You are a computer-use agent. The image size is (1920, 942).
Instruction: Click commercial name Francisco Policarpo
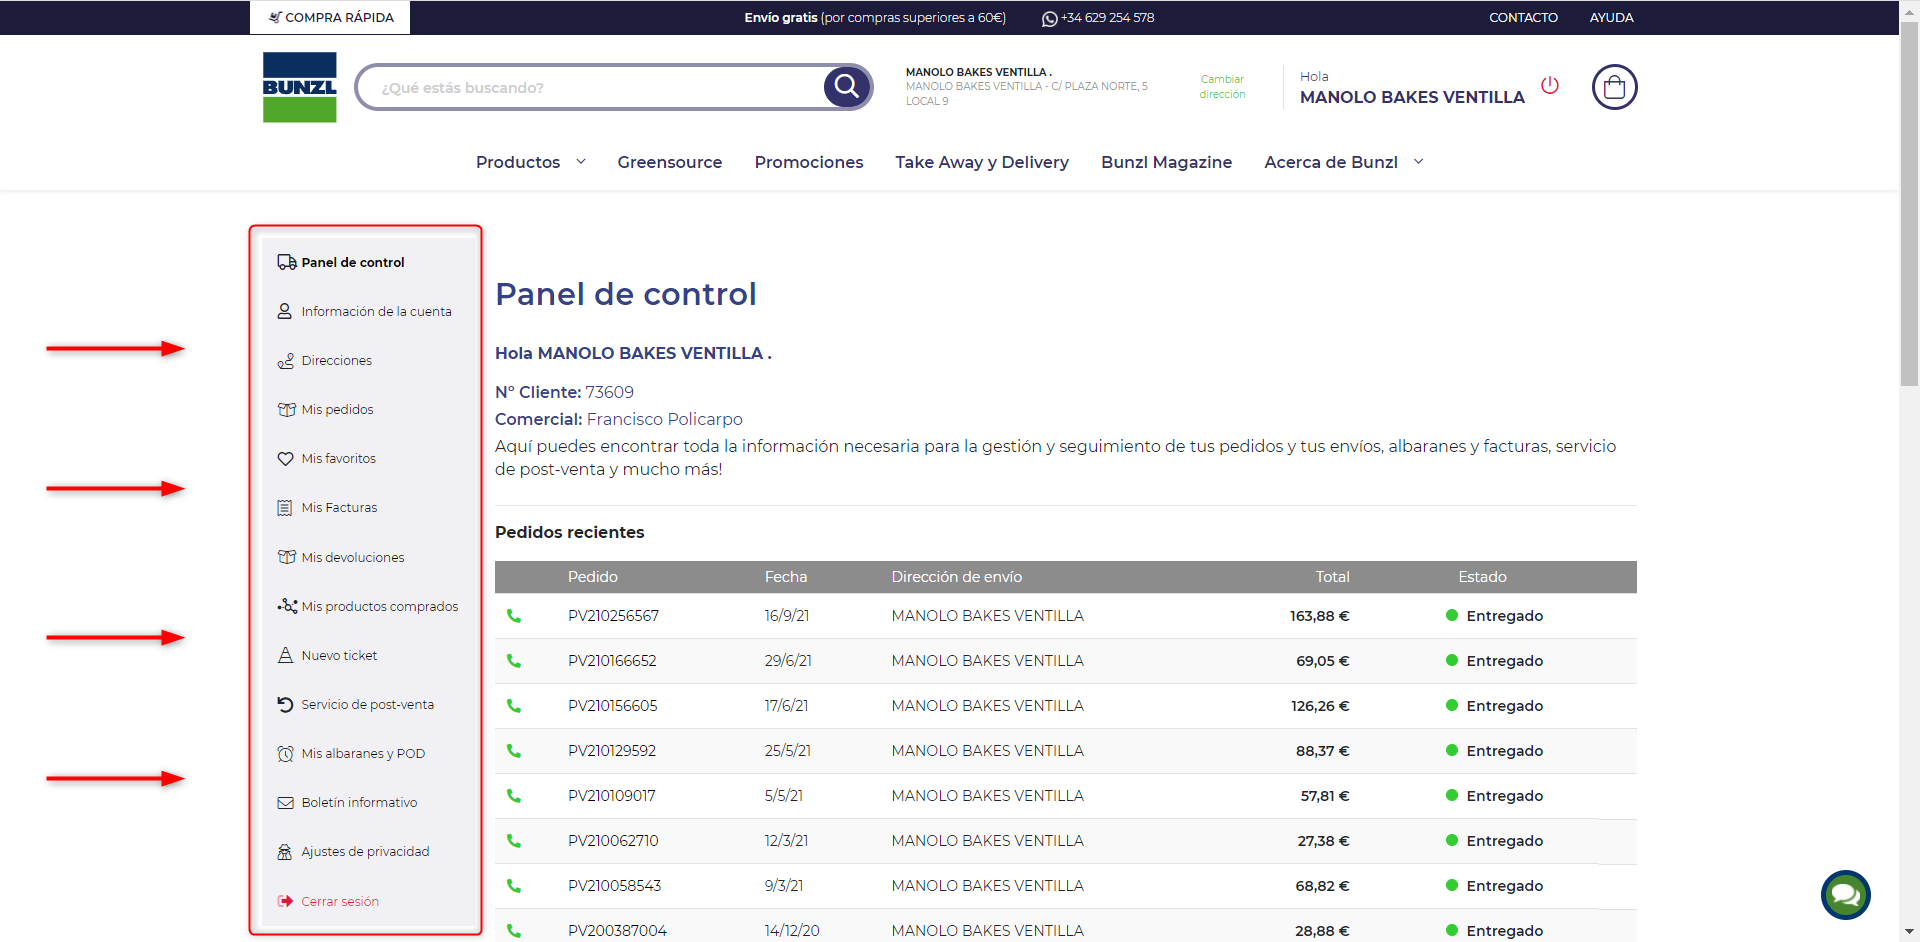pos(664,419)
